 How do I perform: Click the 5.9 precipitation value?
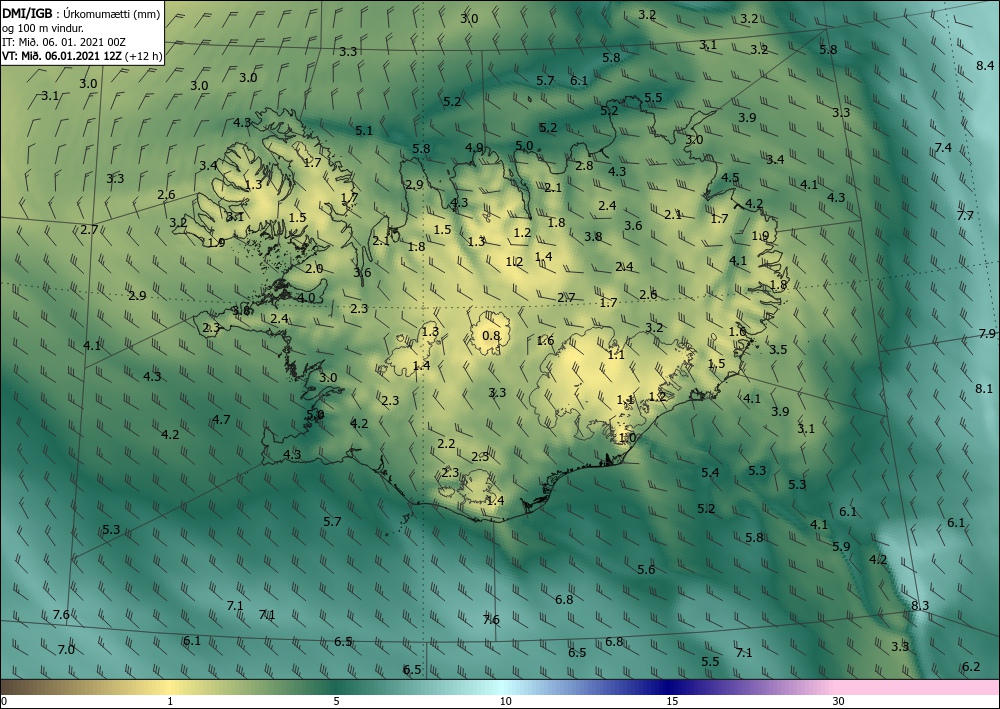click(x=841, y=546)
